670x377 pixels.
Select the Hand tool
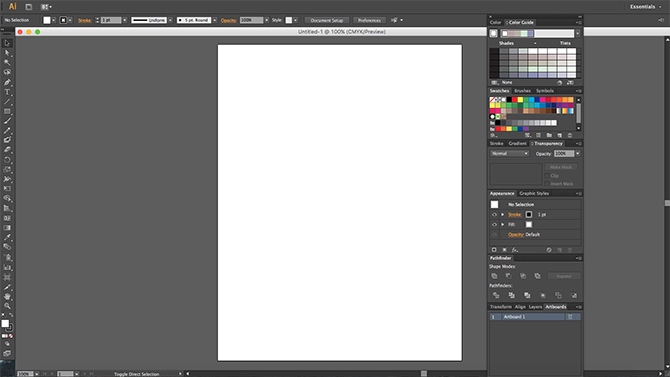[x=7, y=296]
